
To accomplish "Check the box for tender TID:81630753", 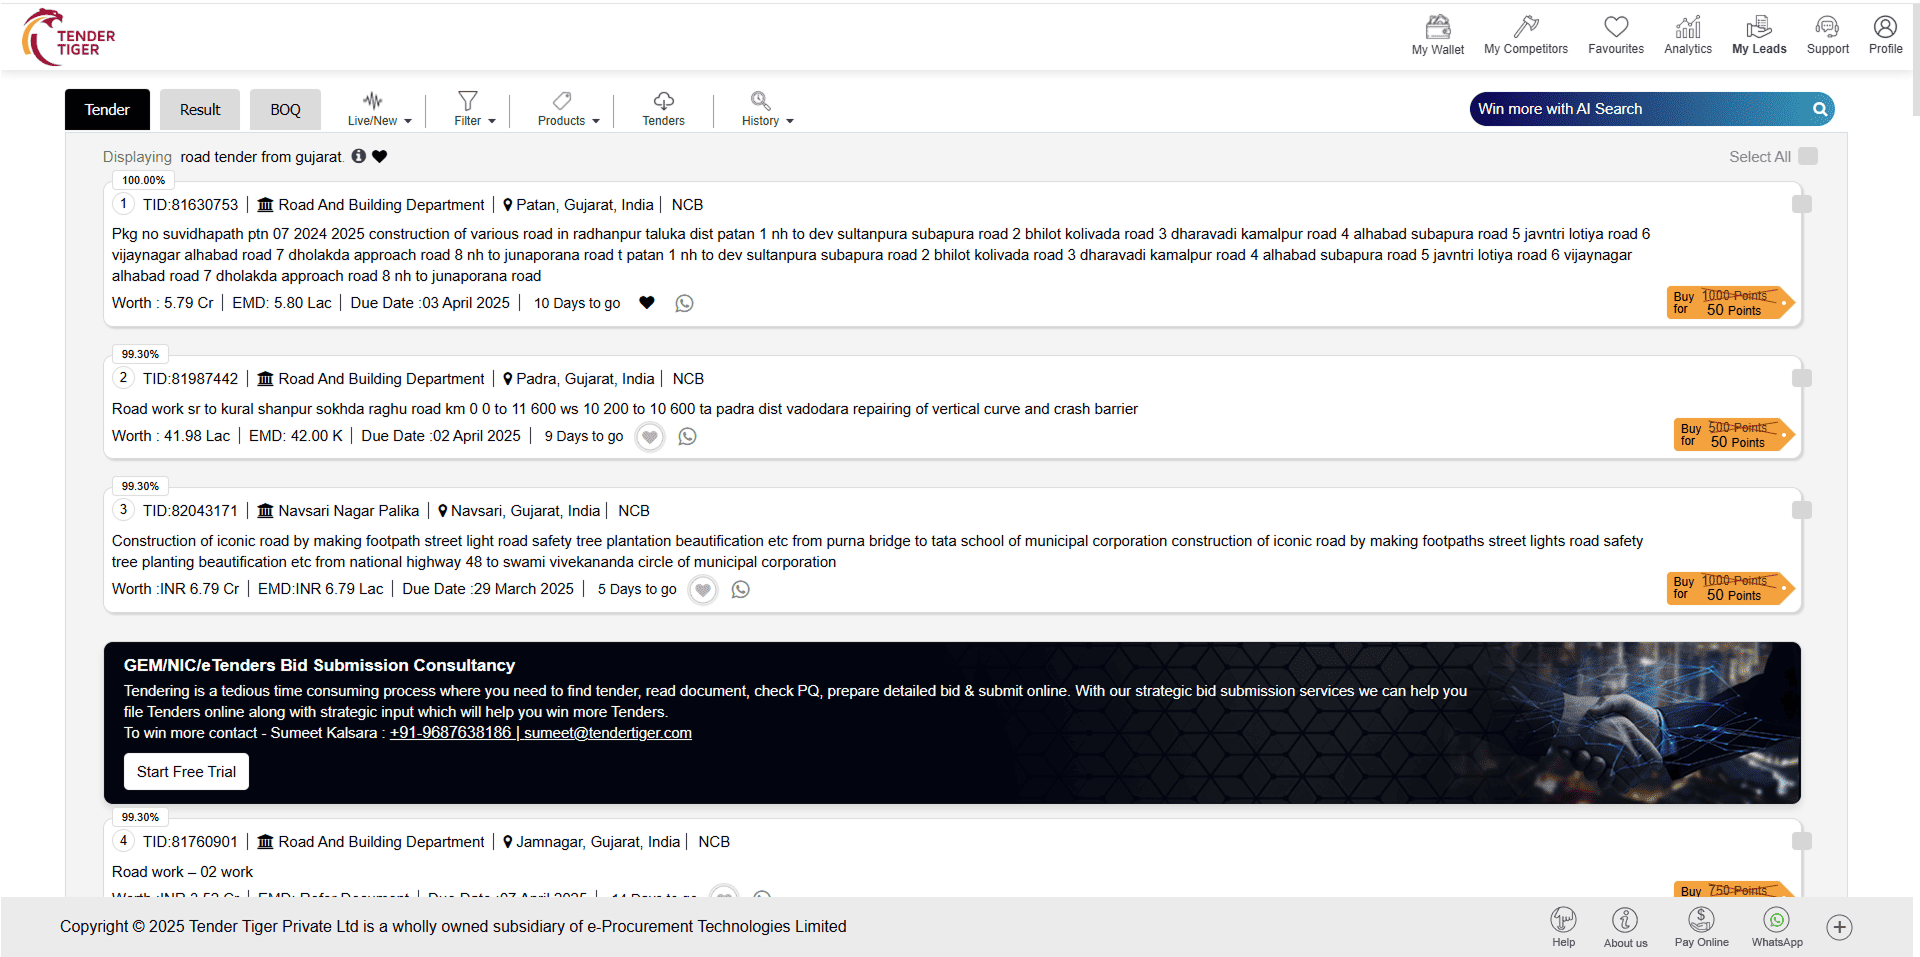I will pos(1801,204).
